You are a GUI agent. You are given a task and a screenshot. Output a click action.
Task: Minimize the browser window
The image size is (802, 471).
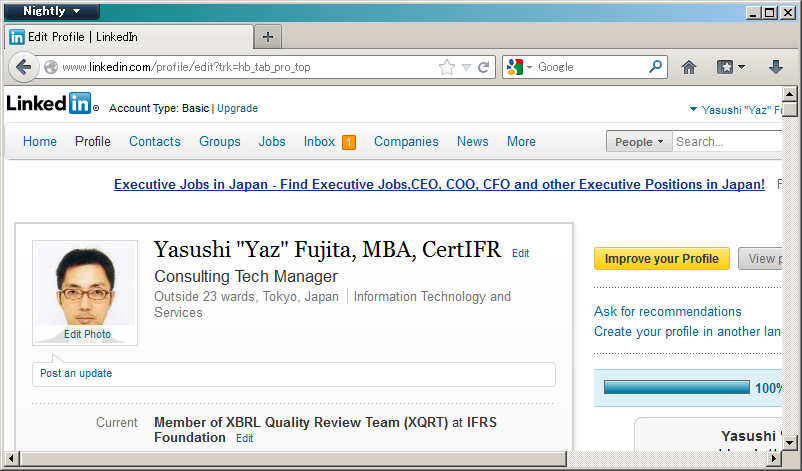click(753, 12)
